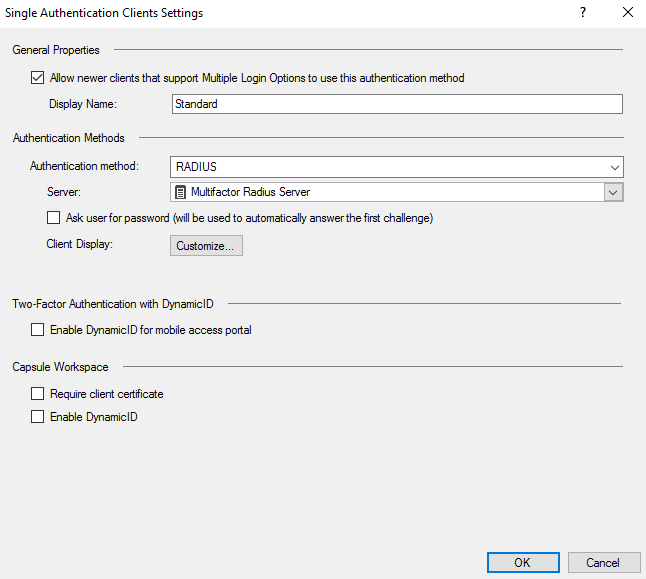Expand the Authentication method dropdown arrow

pyautogui.click(x=614, y=167)
